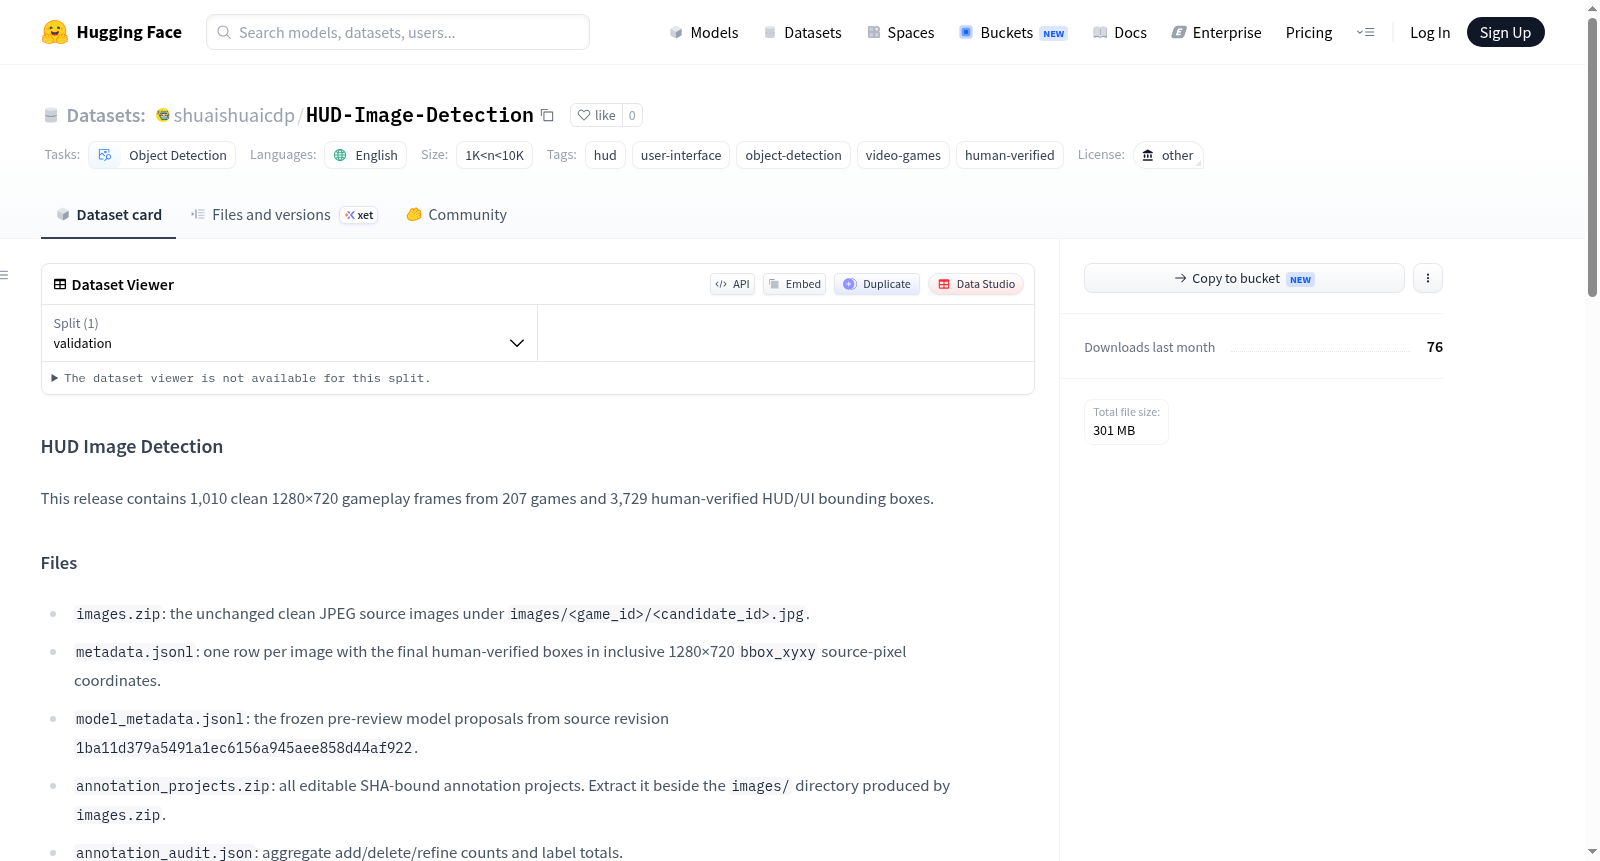This screenshot has height=861, width=1600.
Task: Click the annotation_projects.zip file name text
Action: [172, 786]
